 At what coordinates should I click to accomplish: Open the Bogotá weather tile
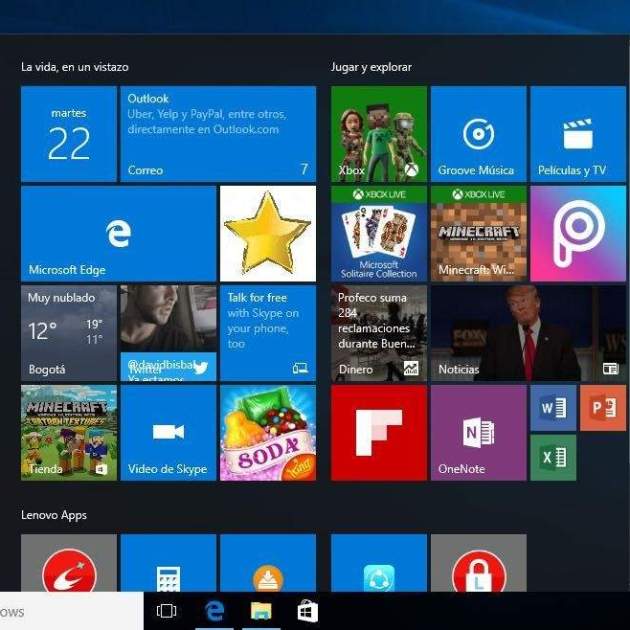tap(69, 333)
